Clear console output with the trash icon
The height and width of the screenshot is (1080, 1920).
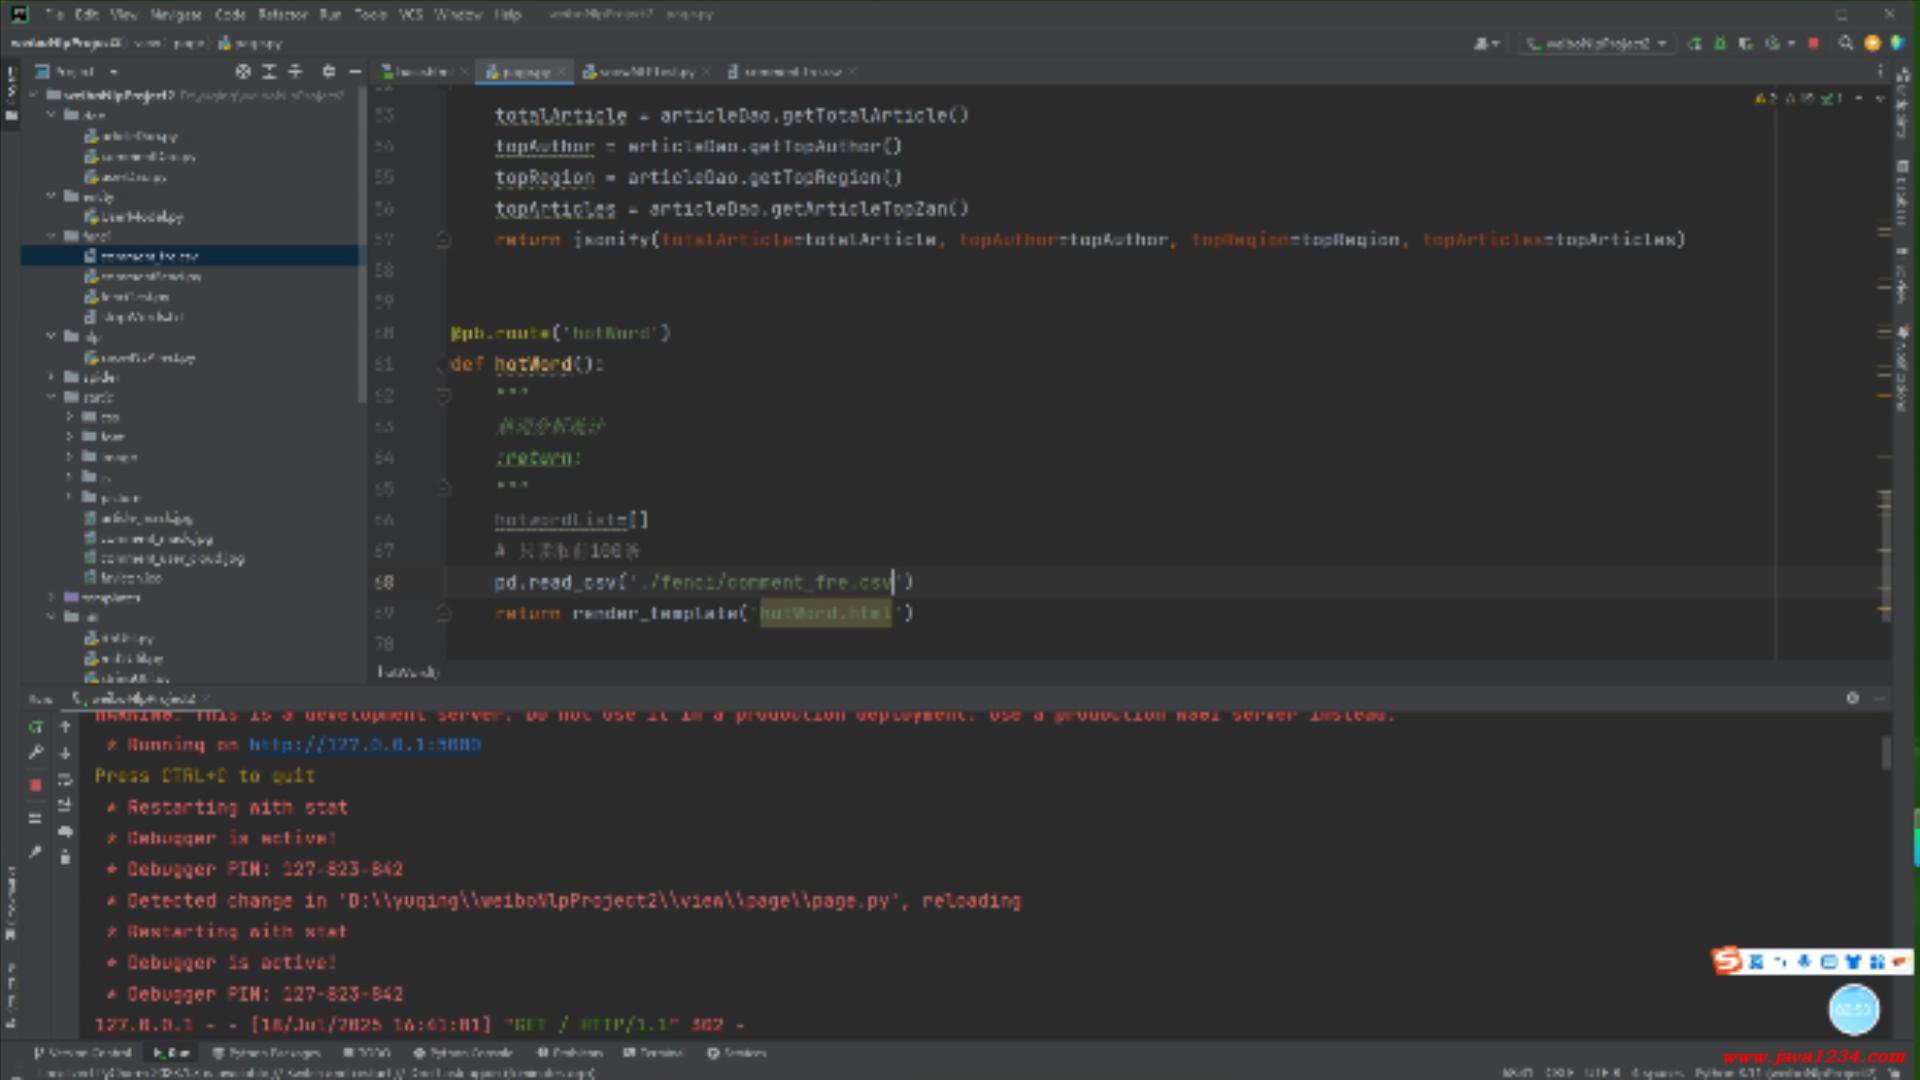tap(65, 857)
